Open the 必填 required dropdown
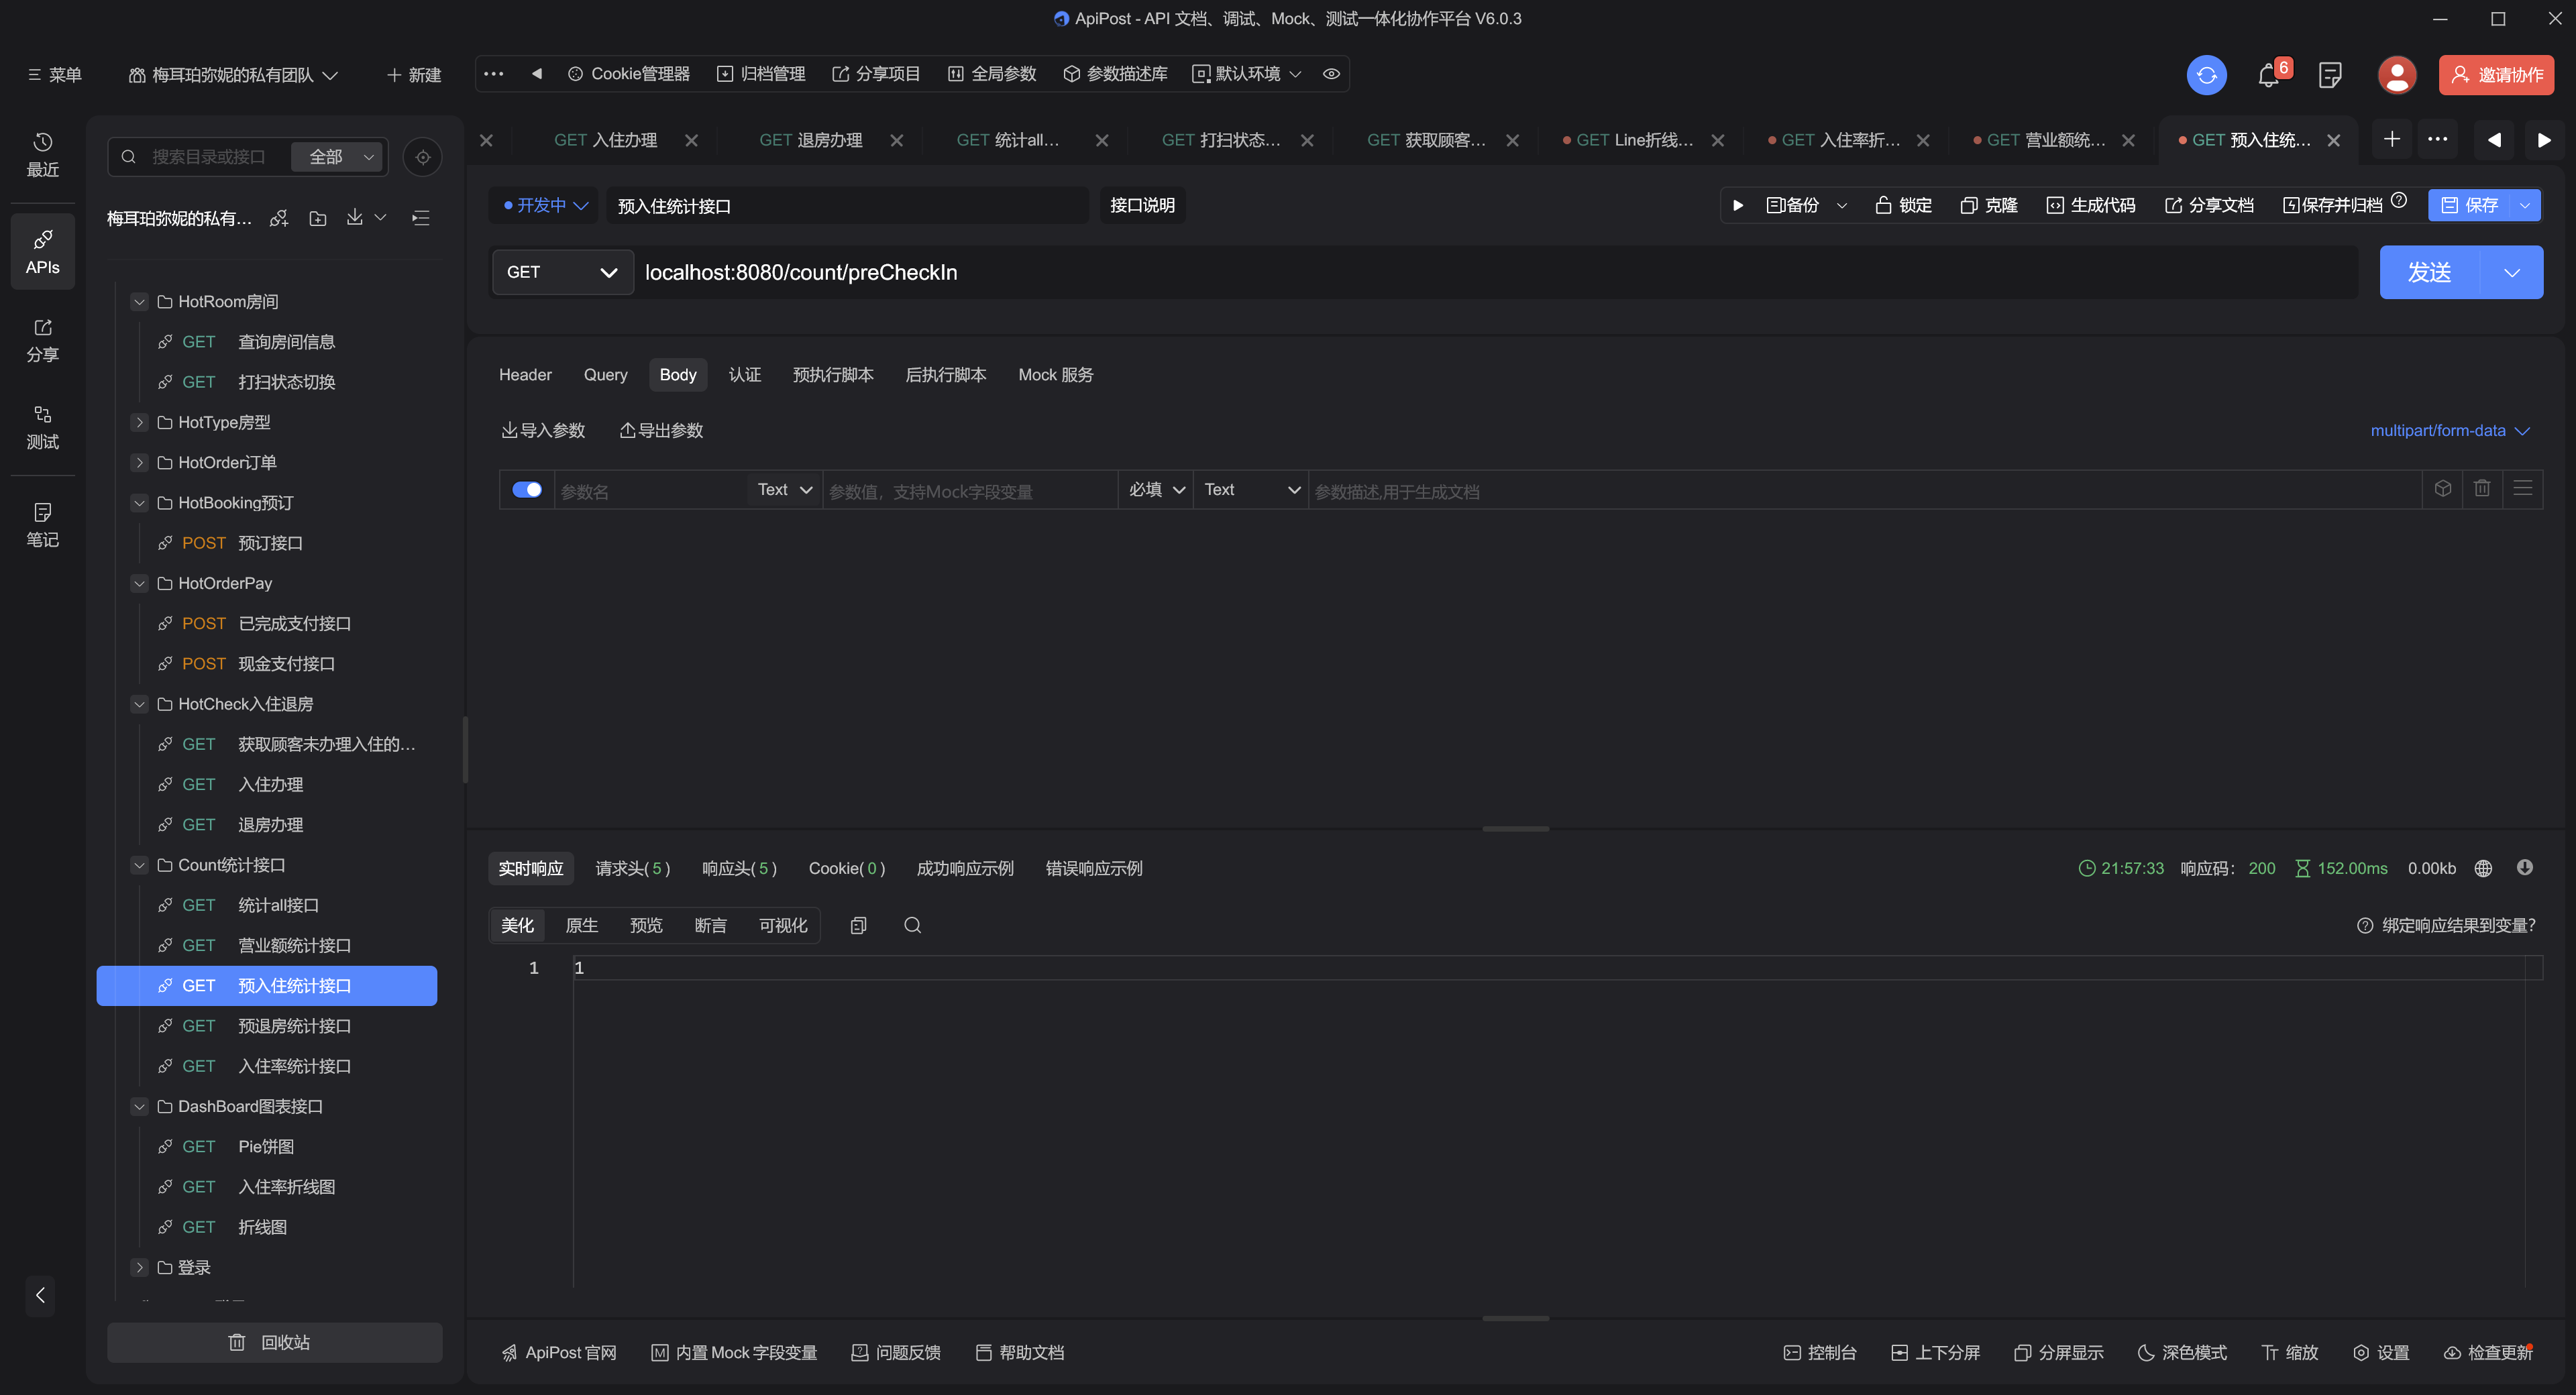The image size is (2576, 1395). (x=1156, y=489)
